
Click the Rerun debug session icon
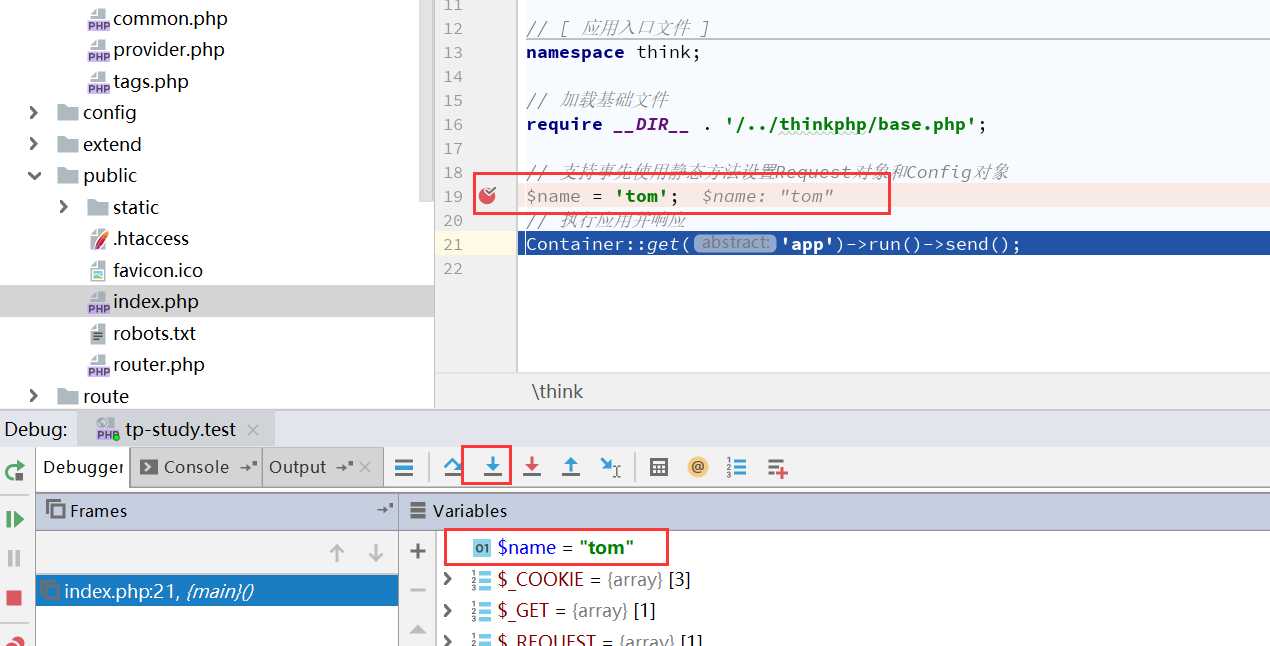(15, 471)
